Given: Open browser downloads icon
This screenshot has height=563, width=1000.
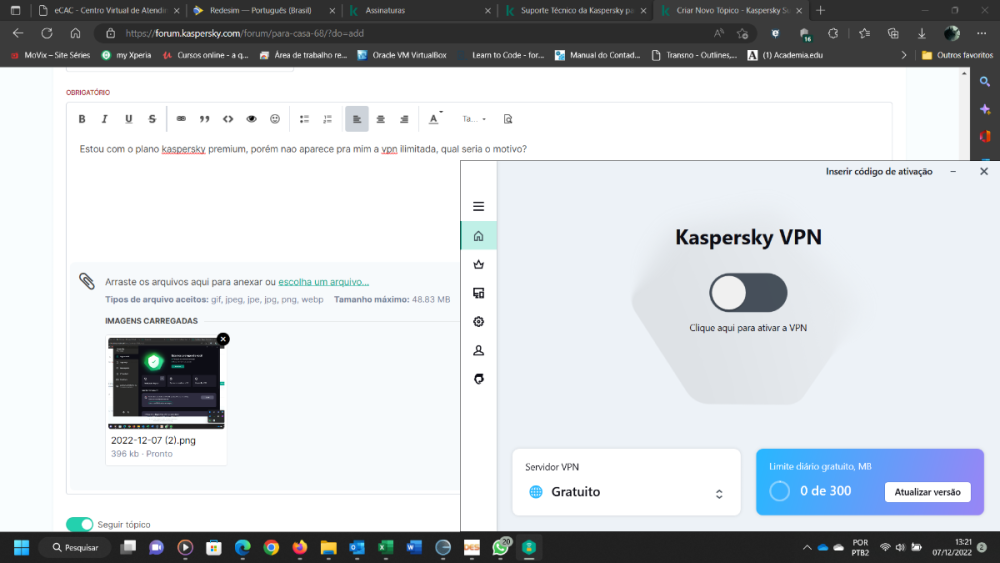Looking at the screenshot, I should (x=922, y=33).
